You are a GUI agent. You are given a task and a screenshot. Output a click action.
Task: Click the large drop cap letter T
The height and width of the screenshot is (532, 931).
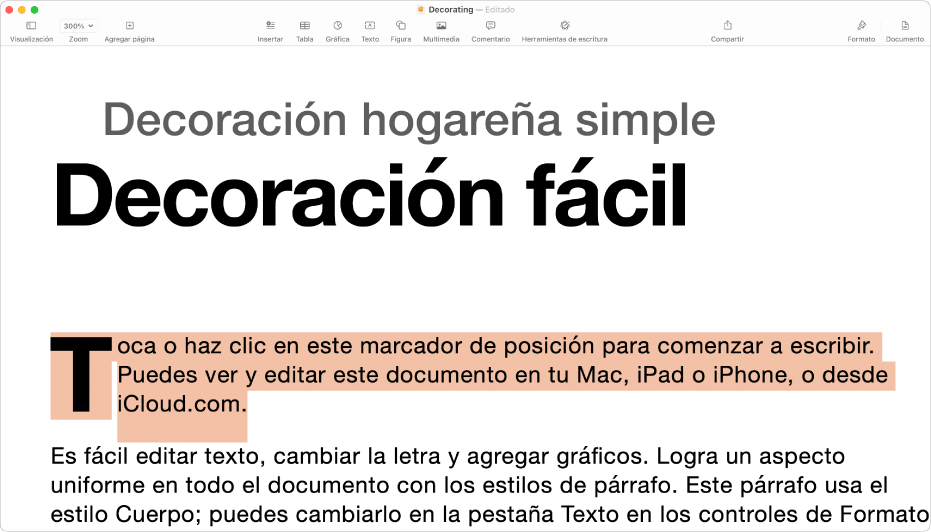81,375
